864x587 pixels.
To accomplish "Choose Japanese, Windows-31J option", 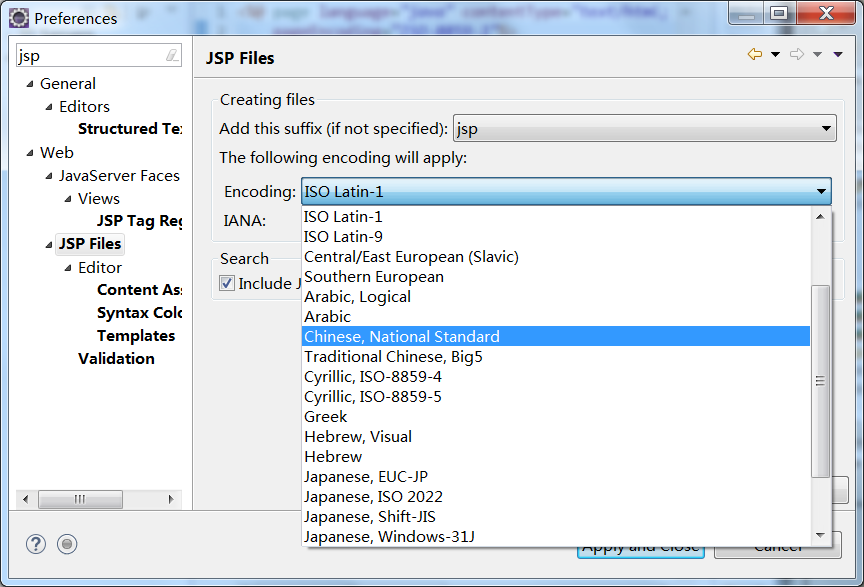I will click(x=556, y=536).
